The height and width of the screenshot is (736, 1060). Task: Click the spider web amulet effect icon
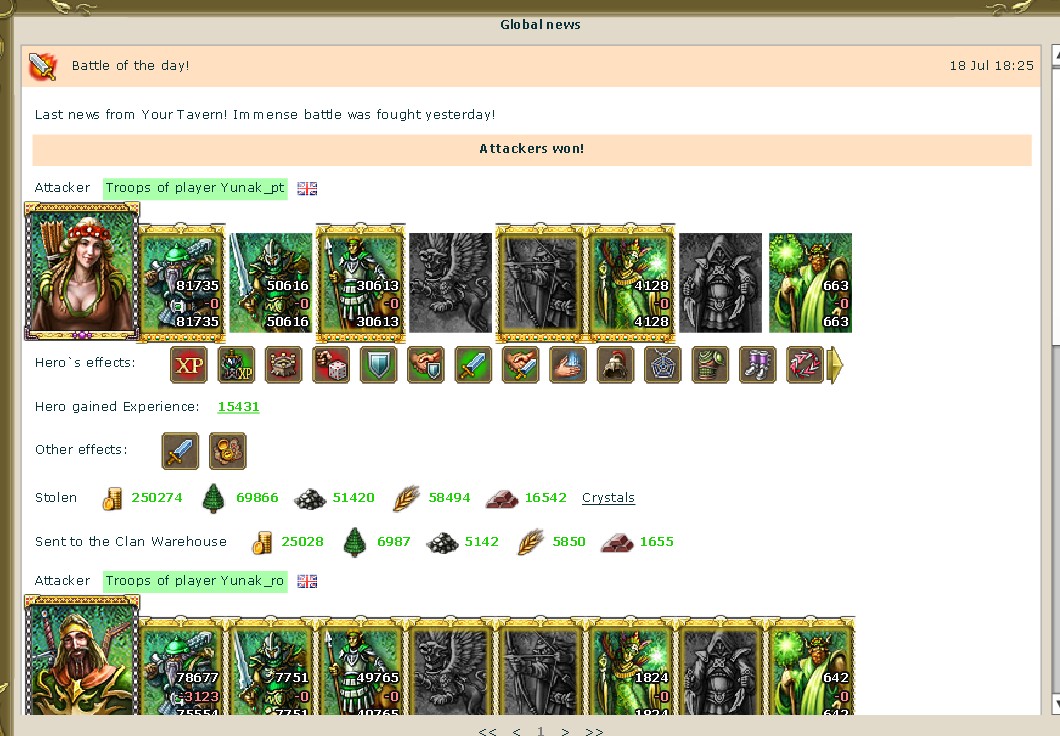point(662,365)
